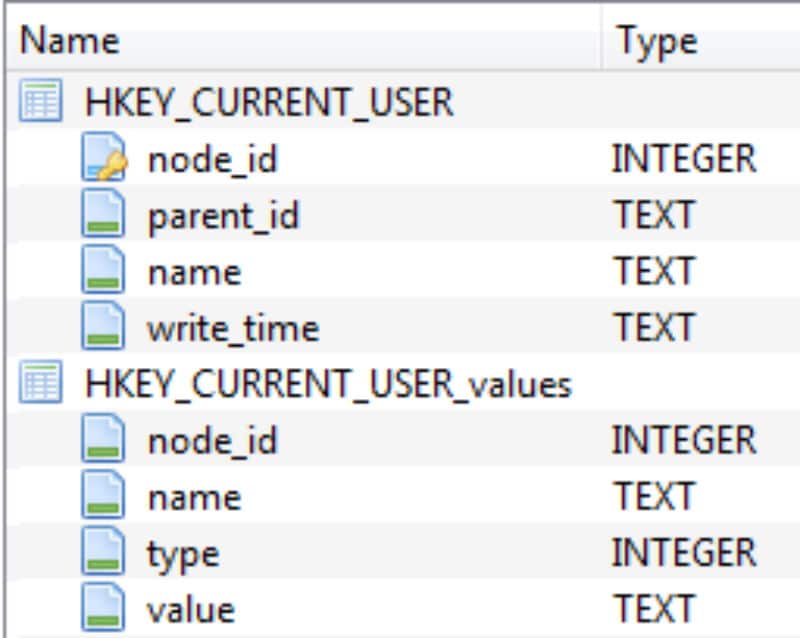This screenshot has height=638, width=800.
Task: Select the type column entry
Action: pyautogui.click(x=183, y=553)
